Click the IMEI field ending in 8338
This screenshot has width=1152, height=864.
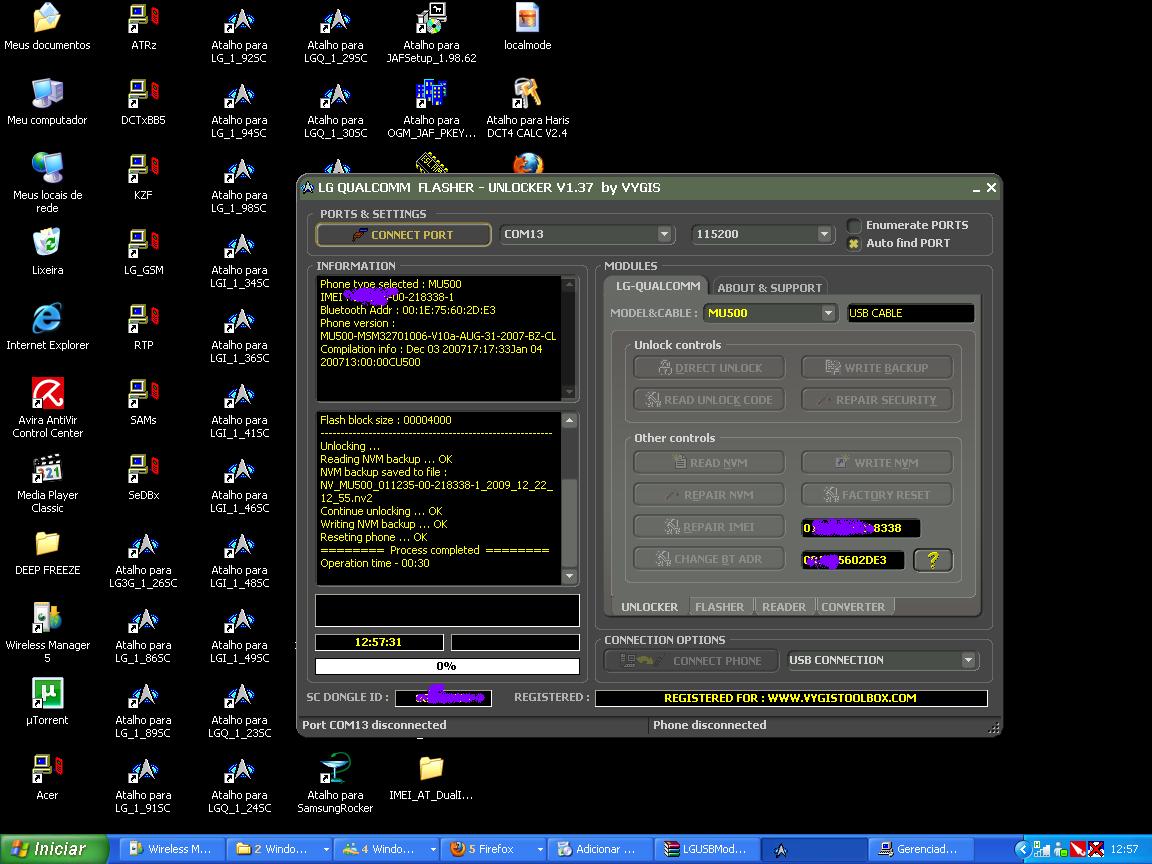click(x=860, y=528)
